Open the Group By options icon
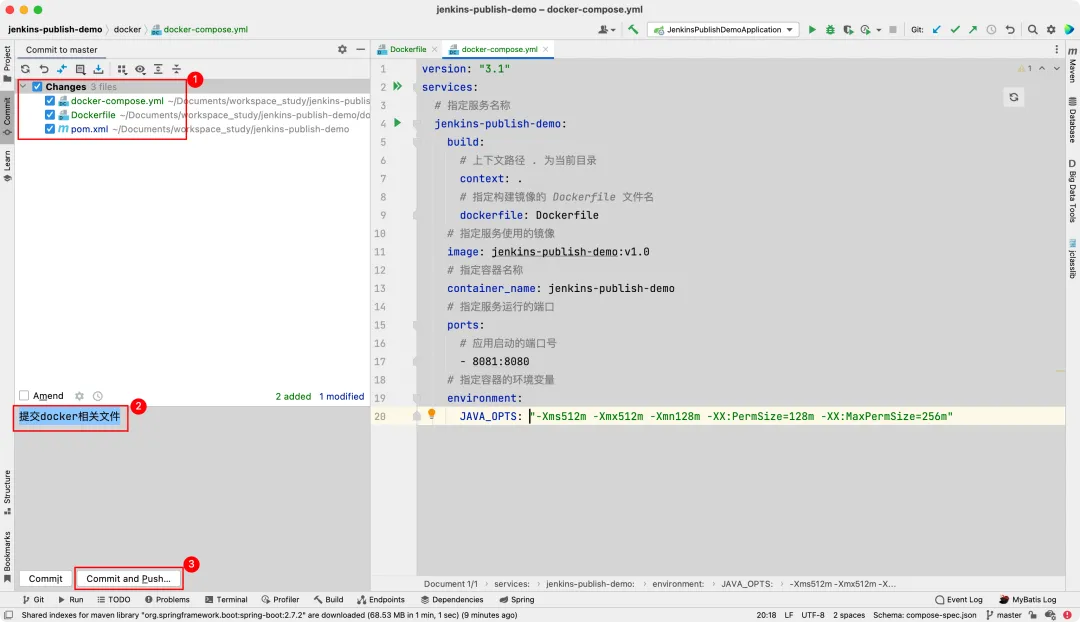Viewport: 1080px width, 622px height. point(122,69)
